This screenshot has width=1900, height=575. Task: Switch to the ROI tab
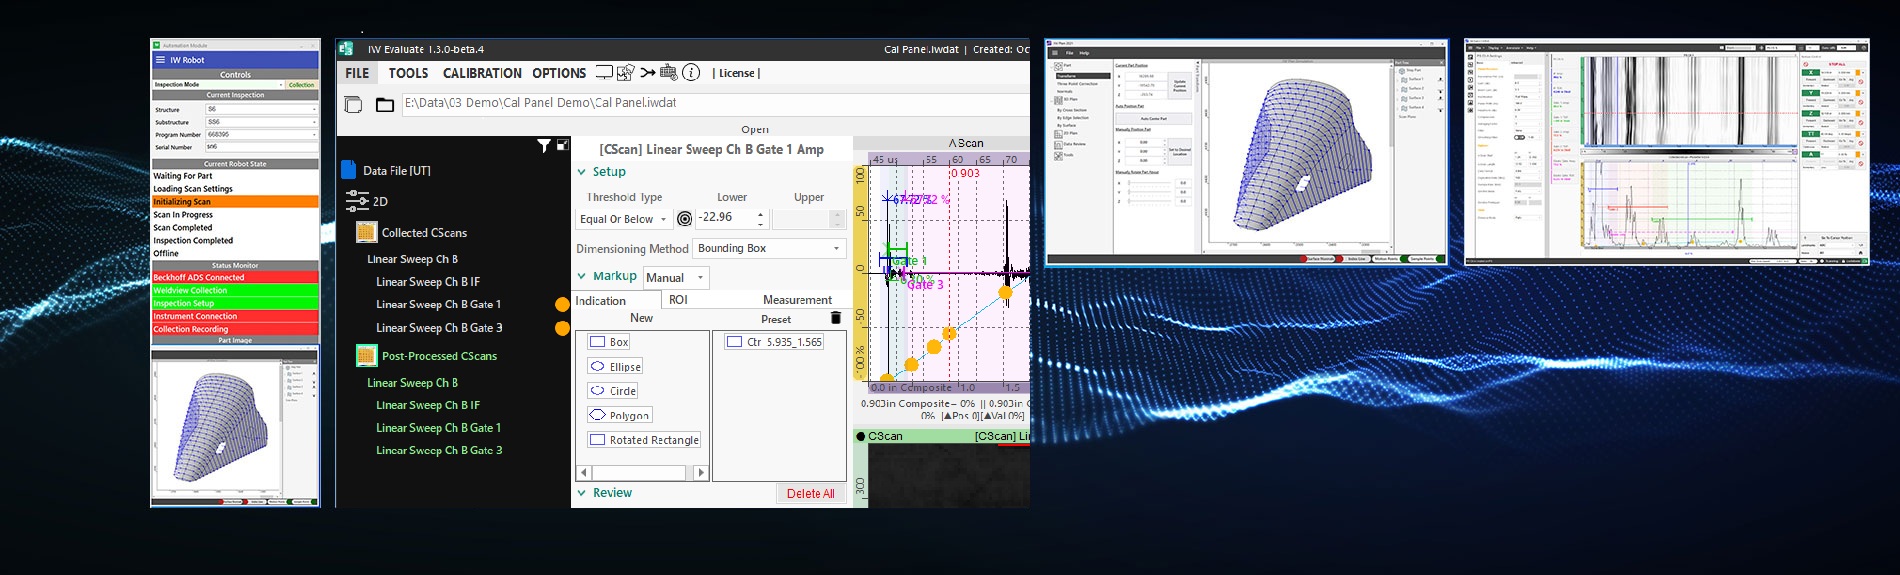pos(678,300)
